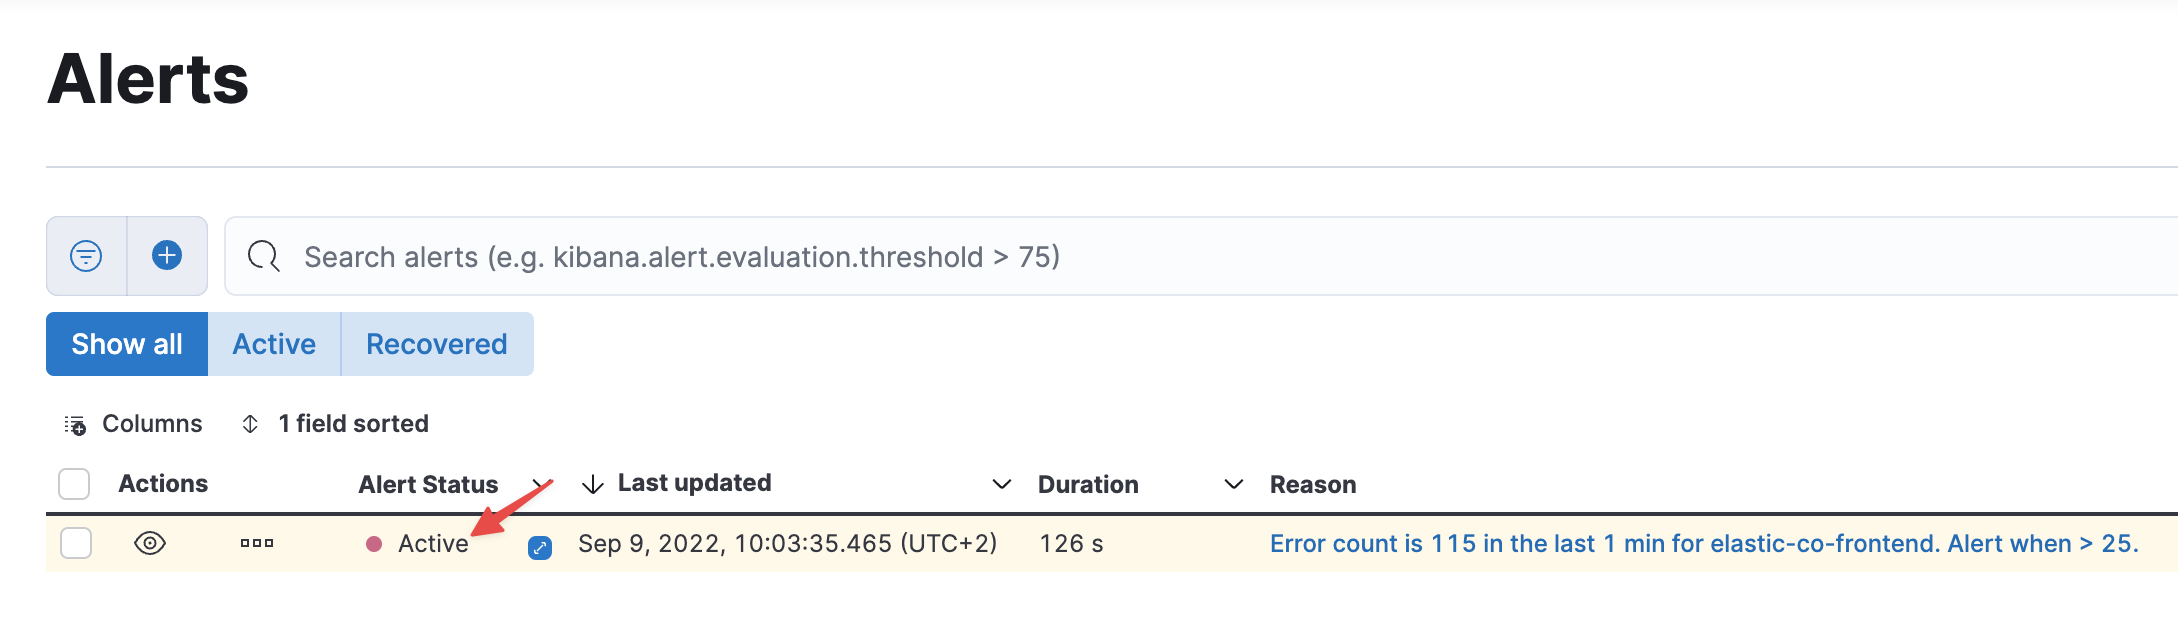
Task: Click the sort fields icon beside '1 field sorted'
Action: click(x=249, y=424)
